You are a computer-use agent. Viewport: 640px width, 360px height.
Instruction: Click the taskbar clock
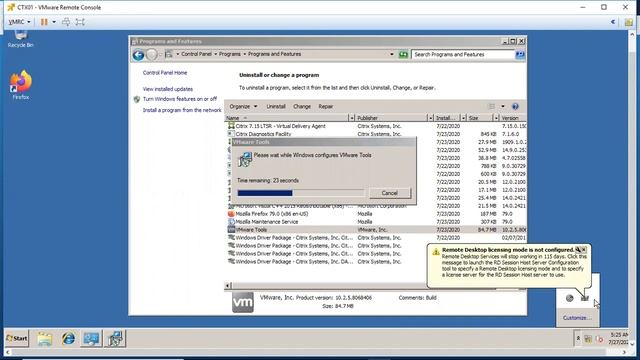[619, 338]
